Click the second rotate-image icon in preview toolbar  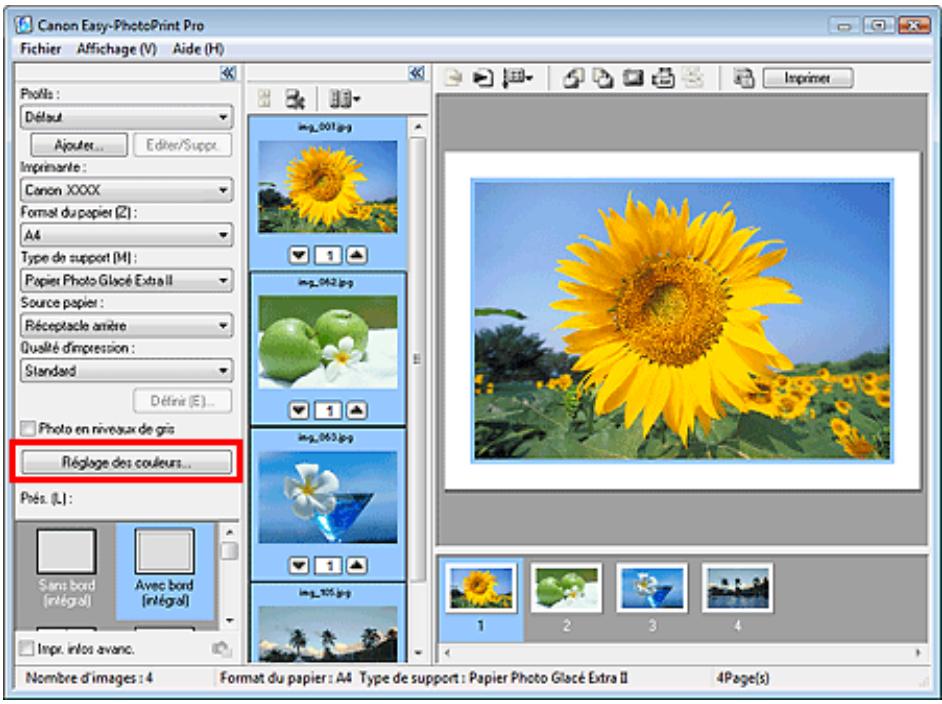pos(603,78)
